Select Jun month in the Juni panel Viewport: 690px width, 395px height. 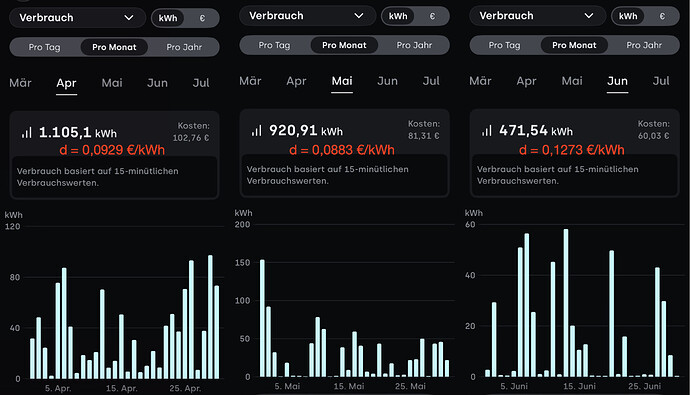tap(617, 81)
